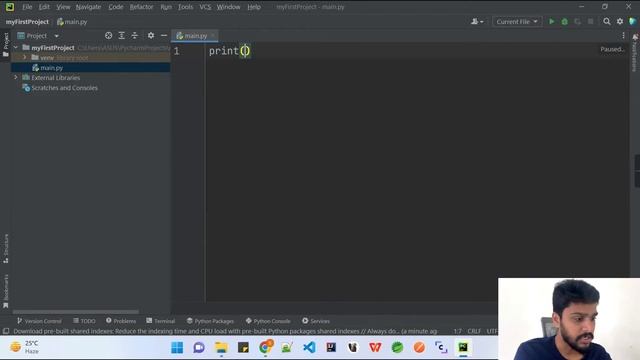Open JetBrains Toolbox icon at top right
Viewport: 640px width, 360px height.
[633, 22]
